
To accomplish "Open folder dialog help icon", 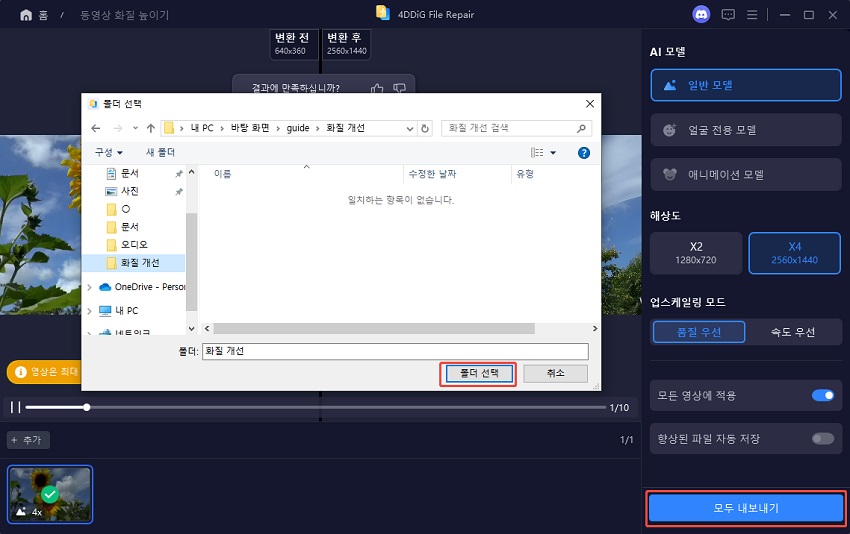I will [x=584, y=153].
